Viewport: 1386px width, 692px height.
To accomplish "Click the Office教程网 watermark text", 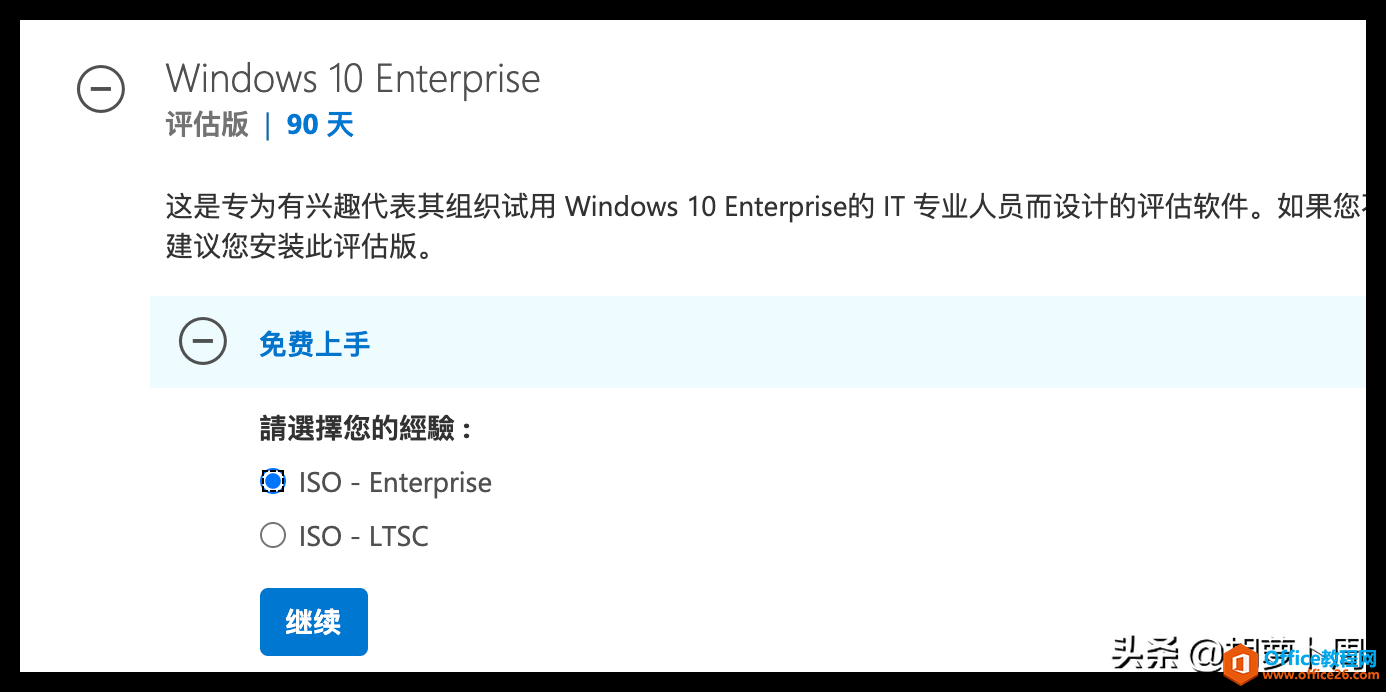I will (x=1319, y=657).
